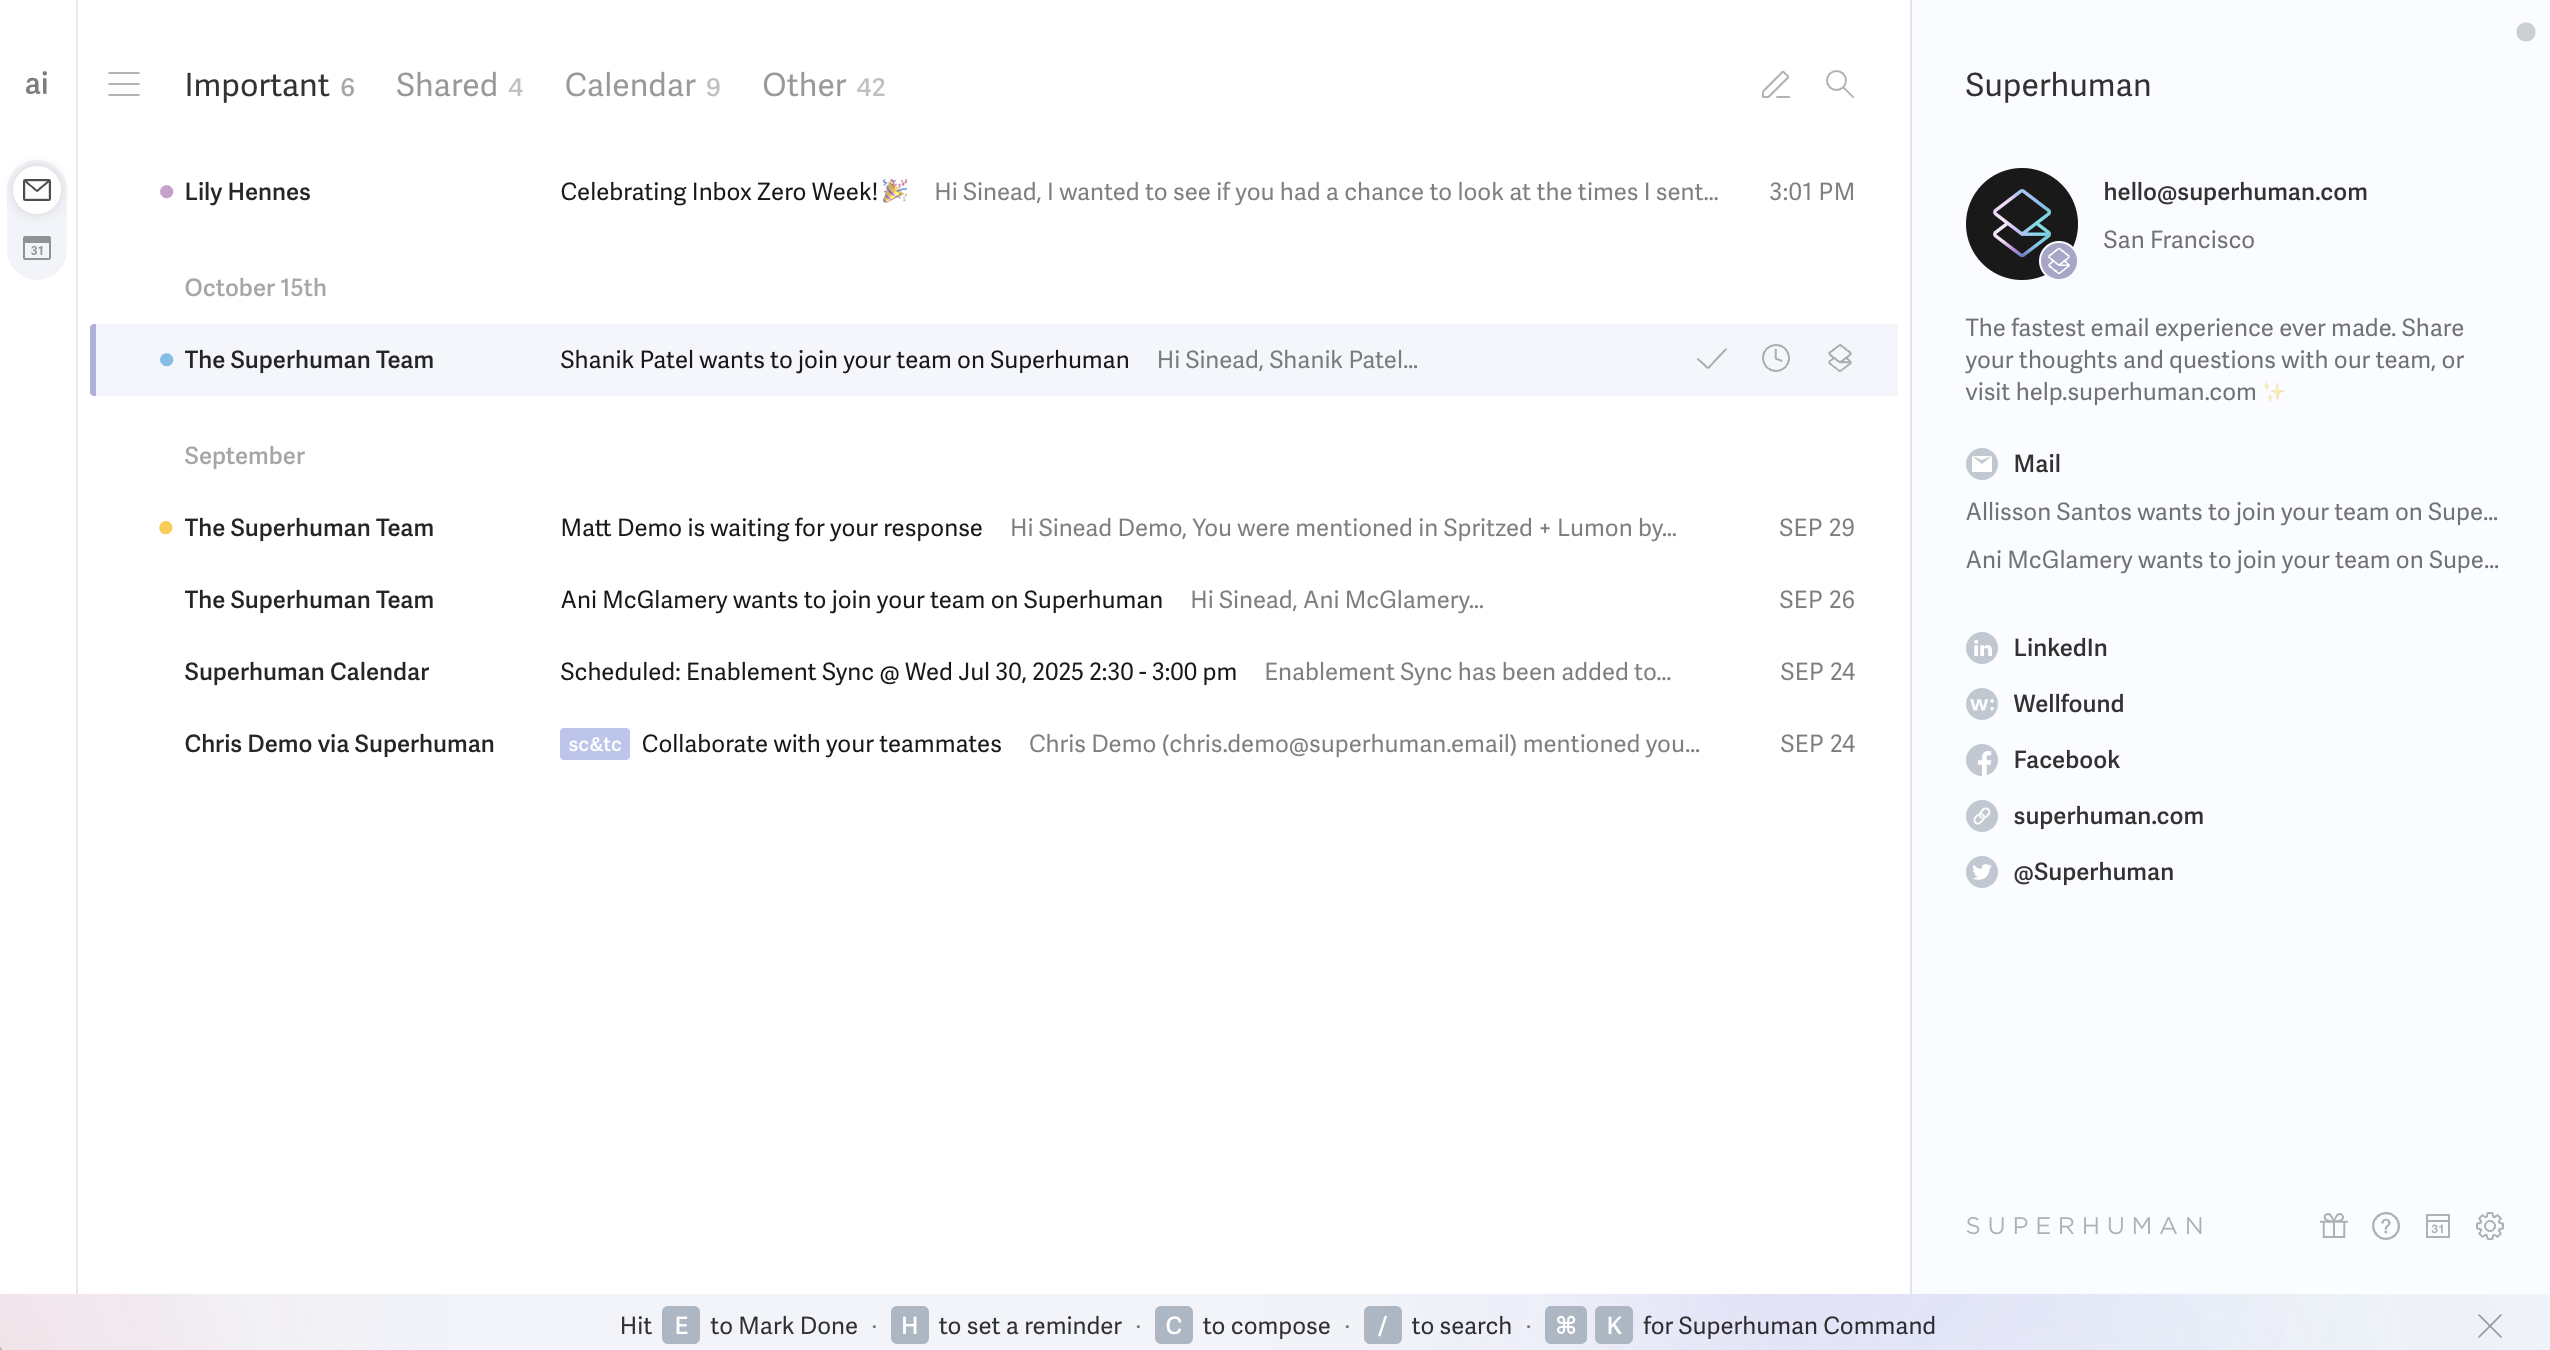Viewport: 2550px width, 1350px height.
Task: Open the gift referral icon
Action: click(x=2333, y=1225)
